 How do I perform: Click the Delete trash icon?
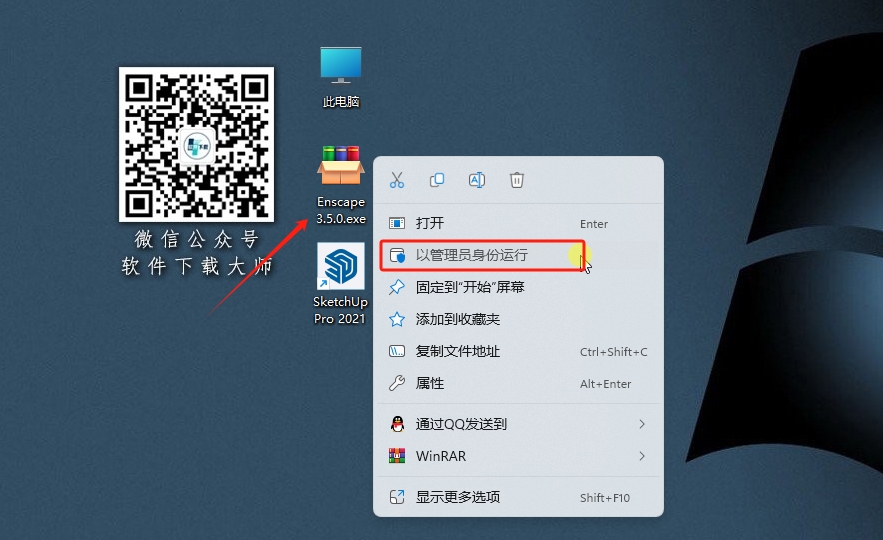517,180
